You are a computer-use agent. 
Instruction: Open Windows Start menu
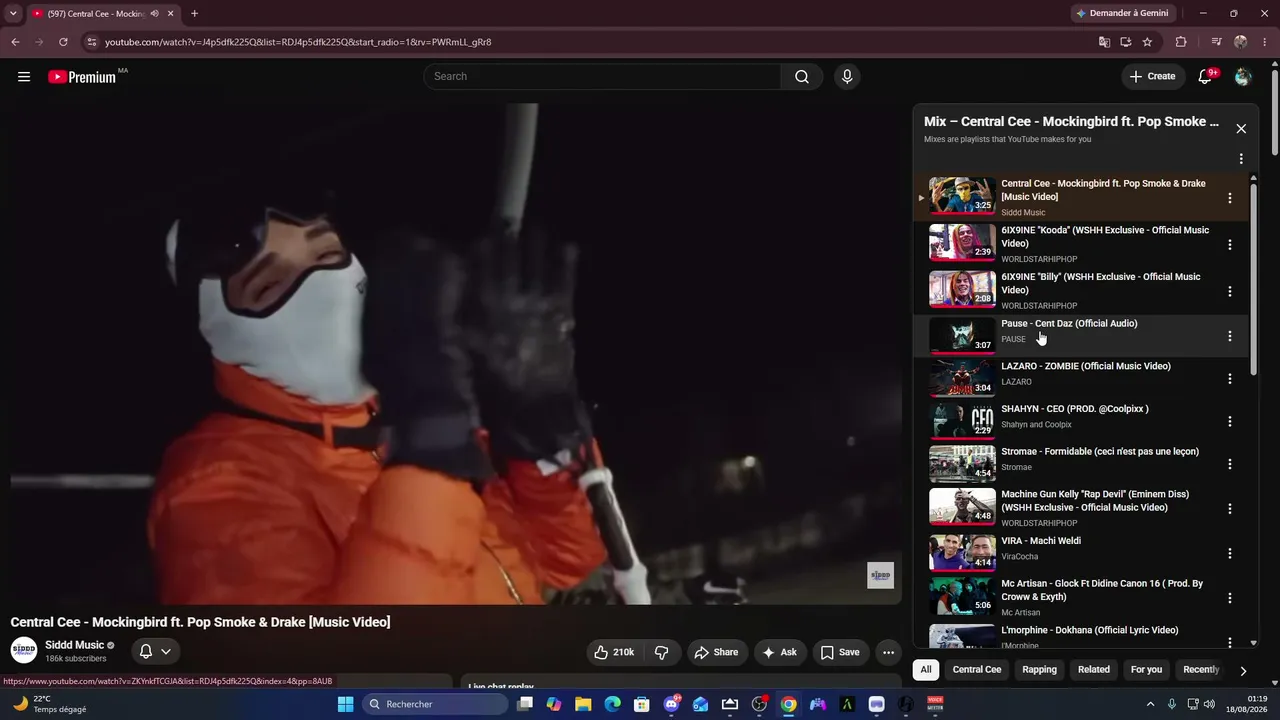tap(345, 704)
